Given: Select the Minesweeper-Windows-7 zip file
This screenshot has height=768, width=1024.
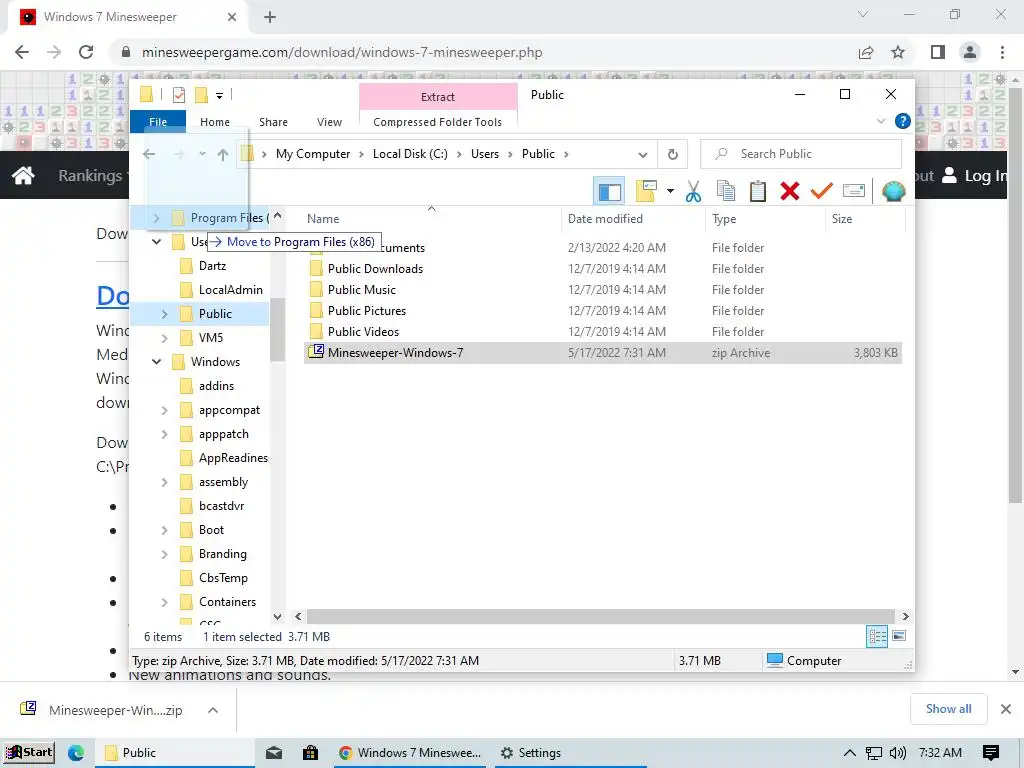Looking at the screenshot, I should tap(603, 353).
